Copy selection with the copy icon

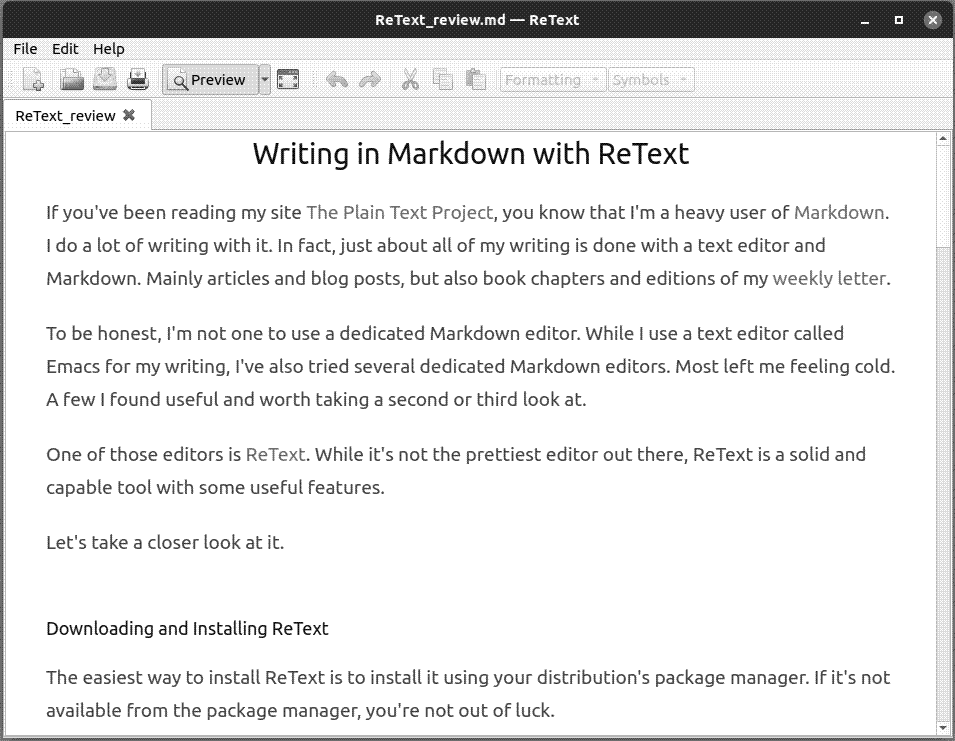pos(443,80)
